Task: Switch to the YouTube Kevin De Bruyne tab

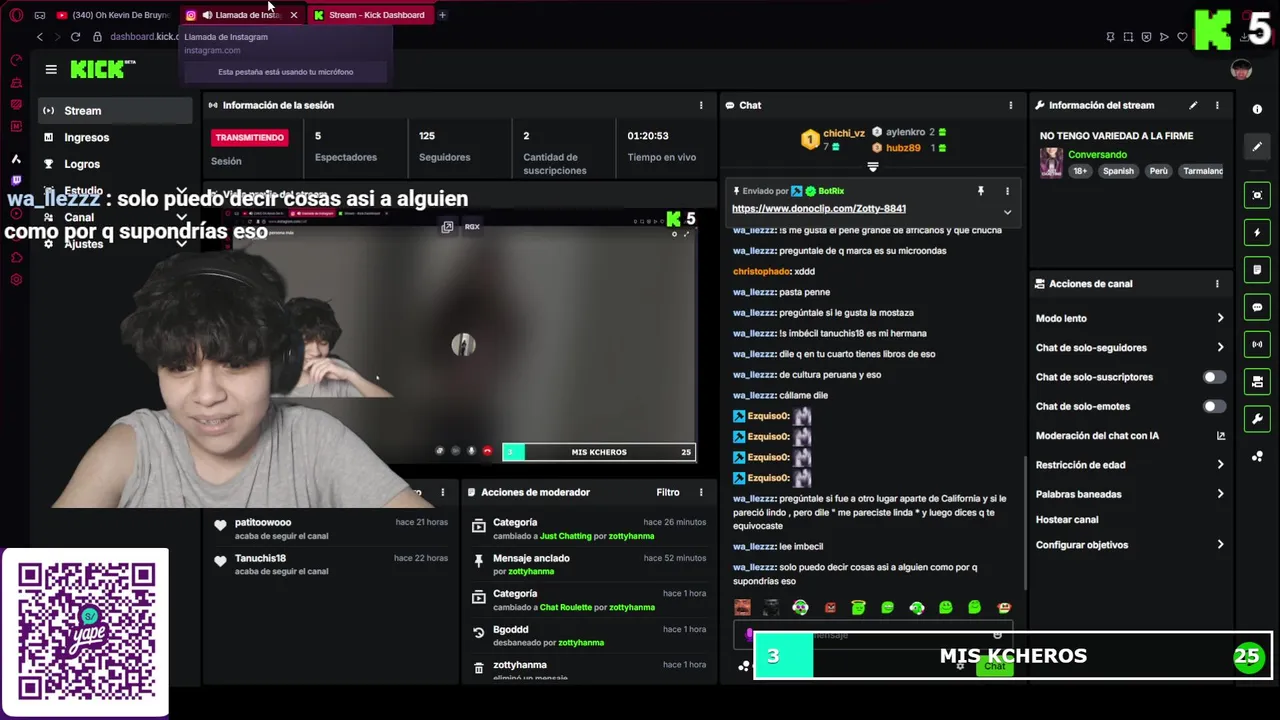Action: tap(114, 15)
